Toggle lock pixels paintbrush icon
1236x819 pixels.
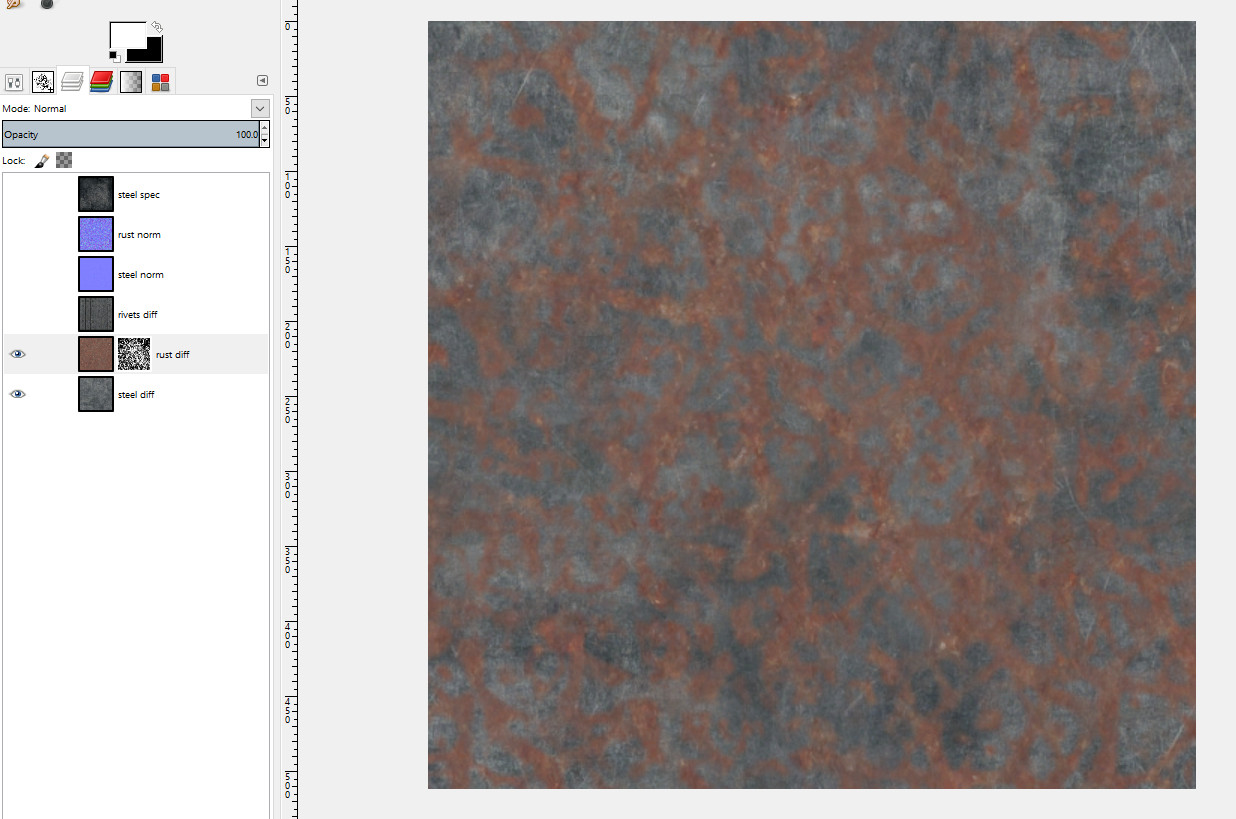click(42, 160)
